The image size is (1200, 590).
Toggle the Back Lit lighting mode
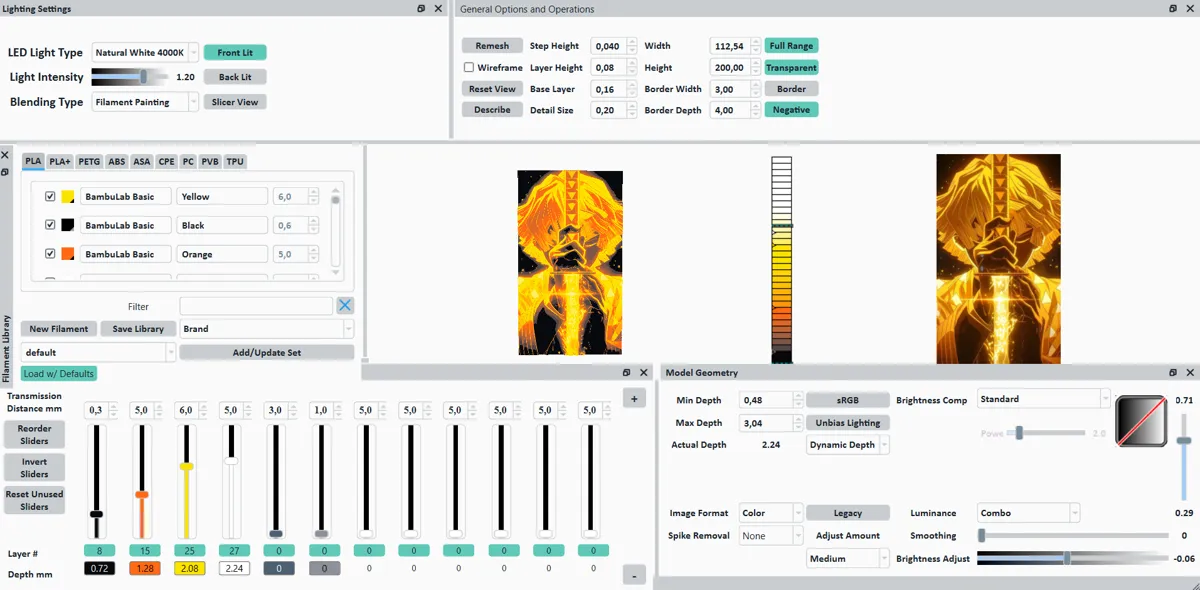tap(235, 77)
